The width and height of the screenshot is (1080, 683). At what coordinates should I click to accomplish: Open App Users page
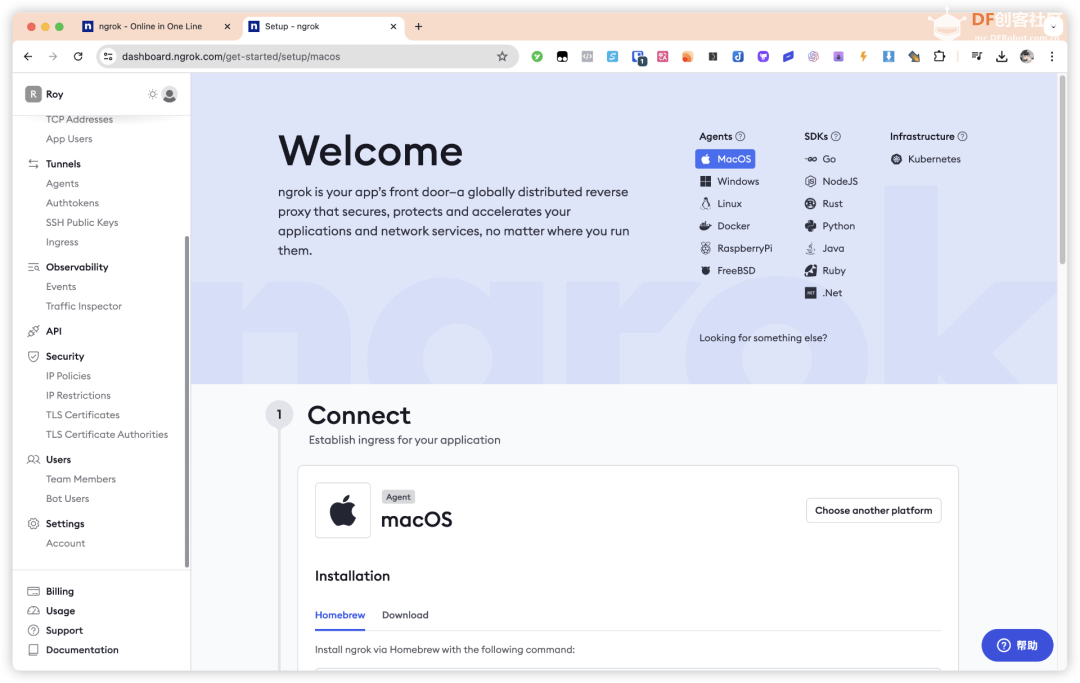tap(69, 139)
